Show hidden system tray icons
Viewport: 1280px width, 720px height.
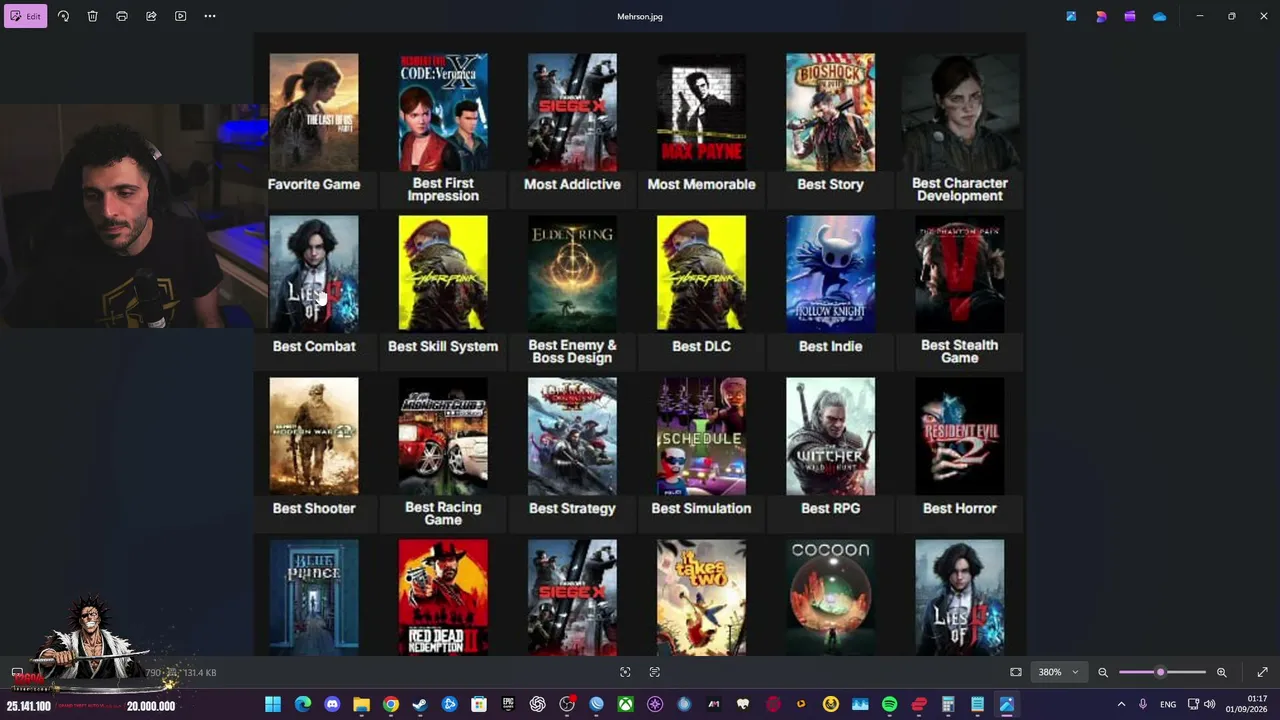click(x=1121, y=705)
